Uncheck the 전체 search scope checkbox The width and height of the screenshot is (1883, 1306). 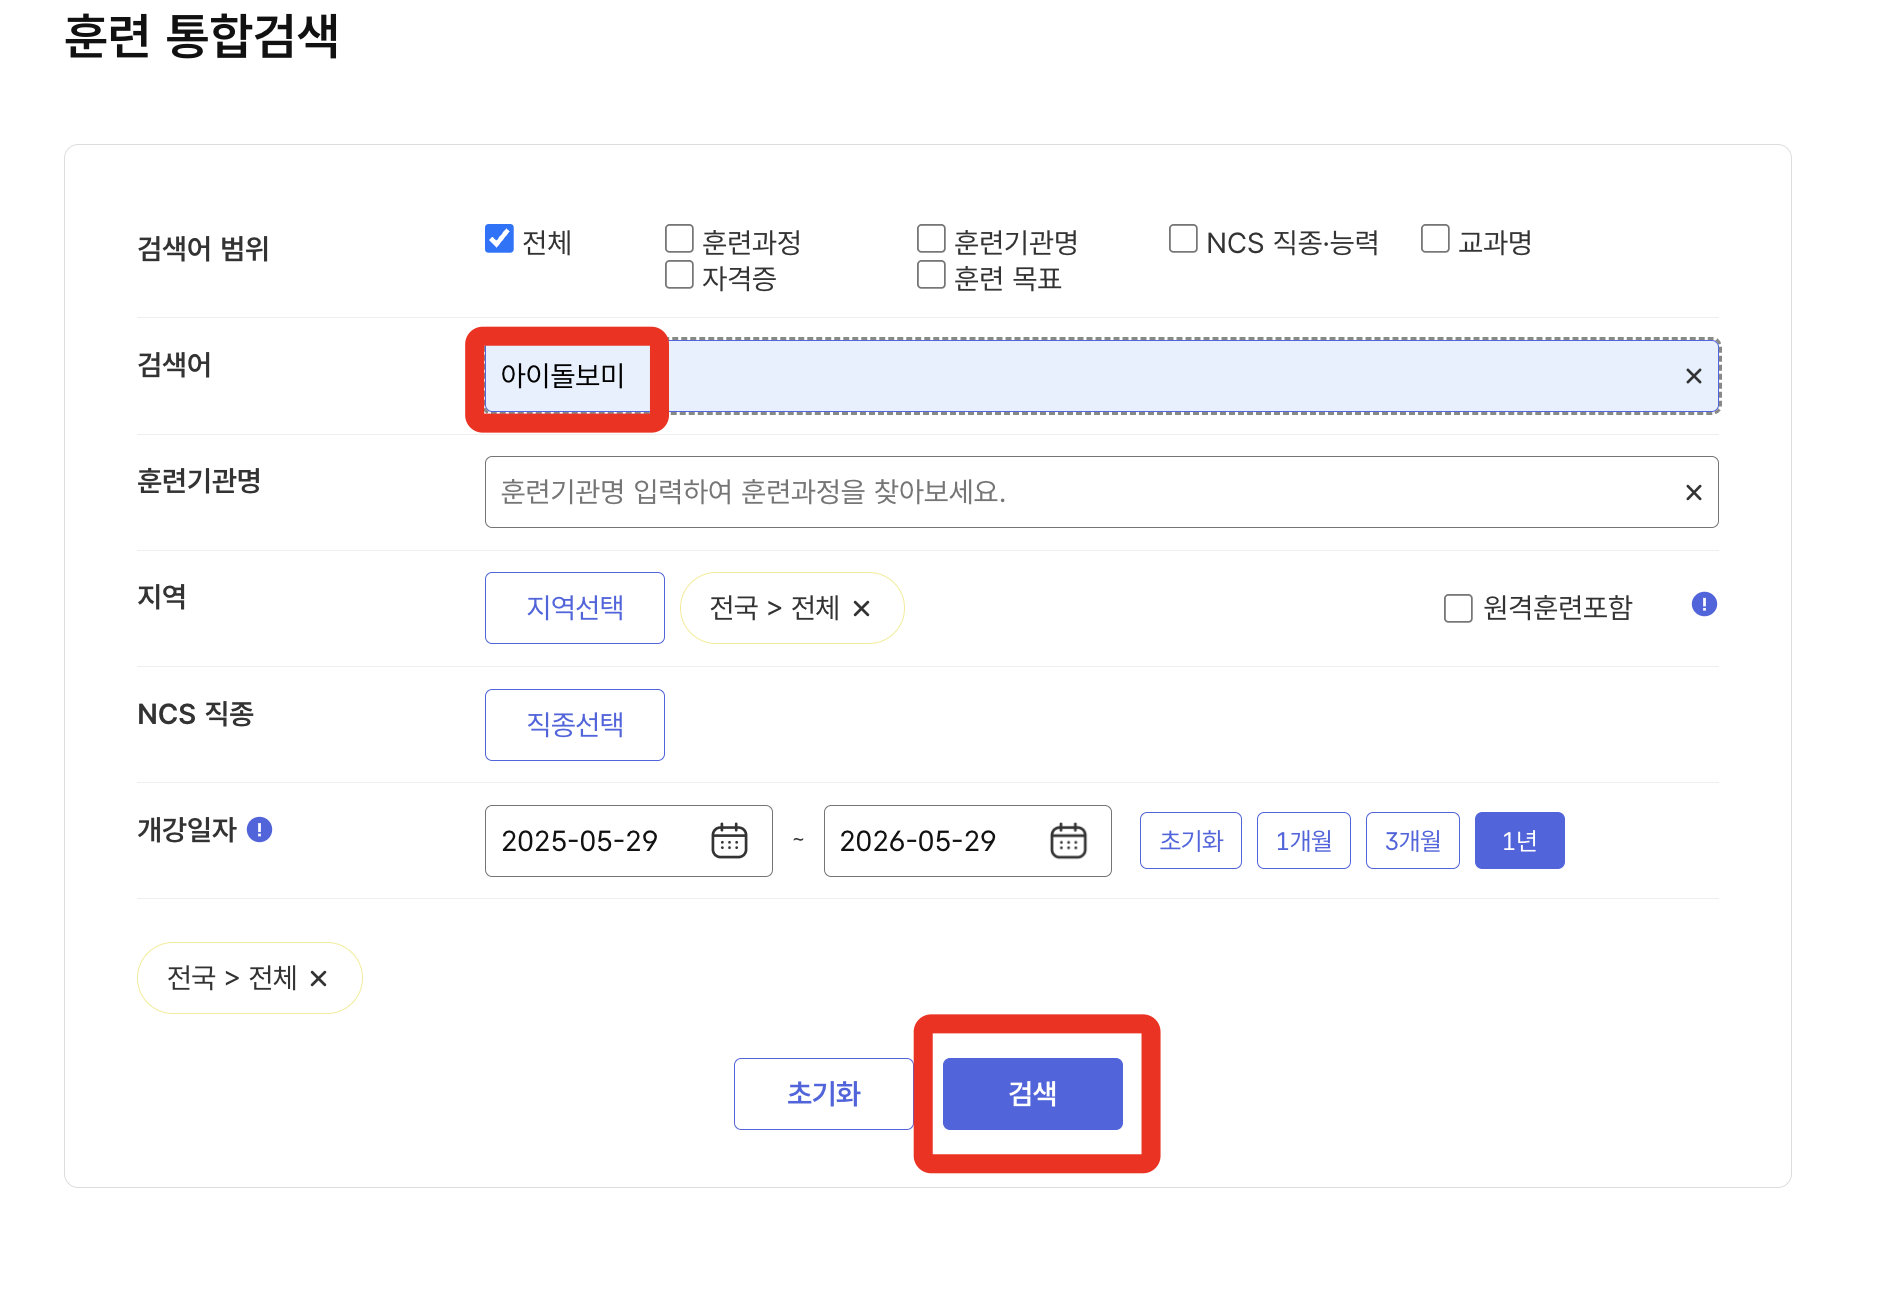tap(497, 238)
